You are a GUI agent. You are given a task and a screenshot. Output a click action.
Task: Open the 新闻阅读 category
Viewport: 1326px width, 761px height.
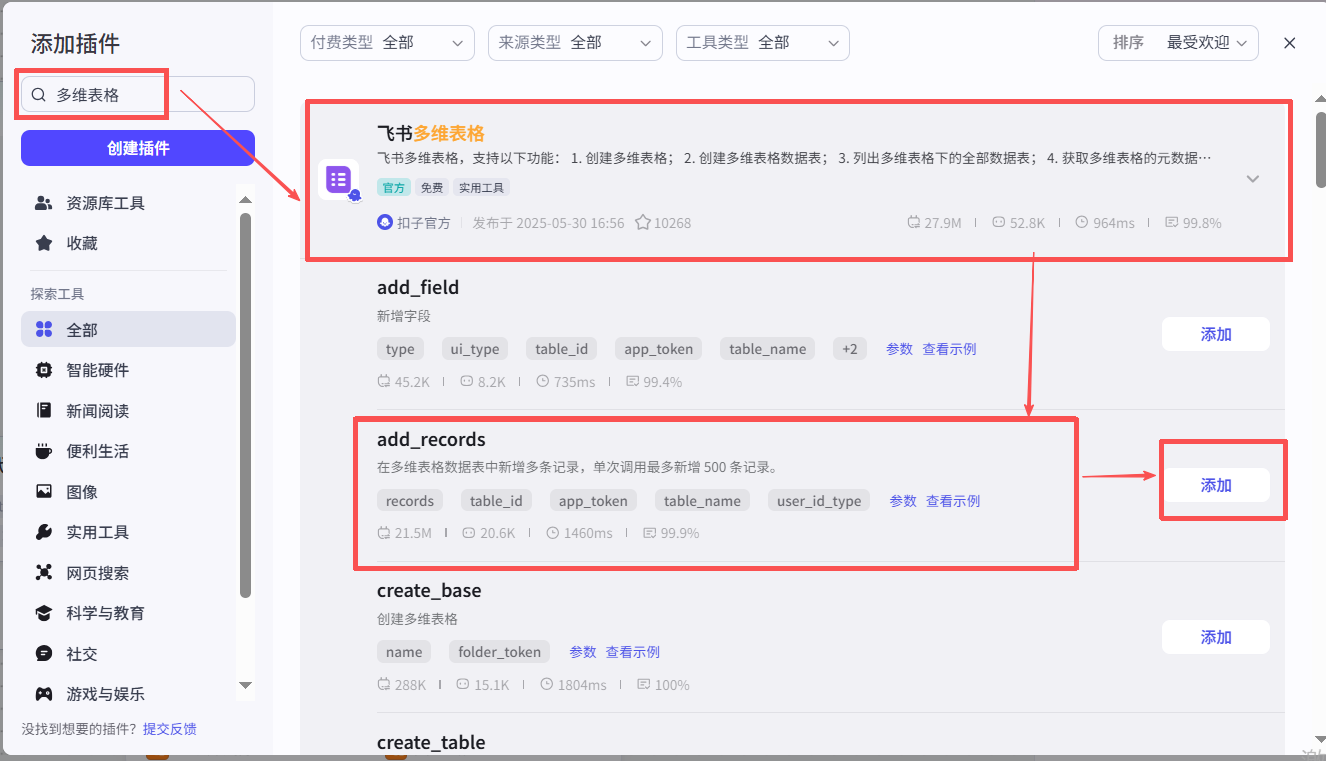(97, 411)
